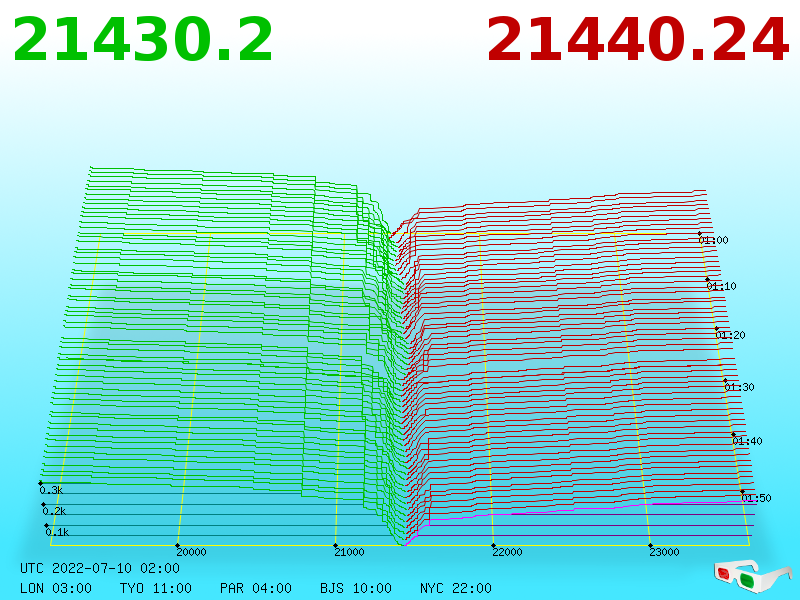Viewport: 800px width, 600px height.
Task: Click the 0.1k volume axis label
Action: [x=57, y=532]
